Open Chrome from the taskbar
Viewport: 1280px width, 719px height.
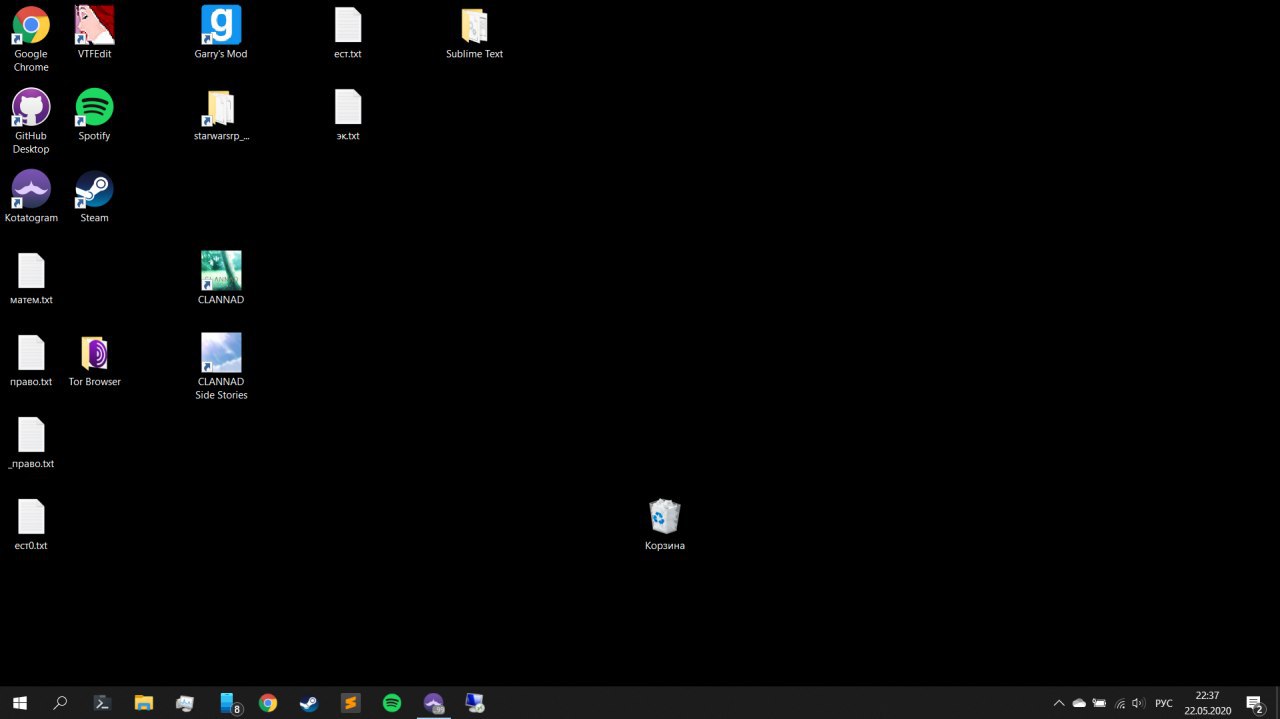coord(268,703)
